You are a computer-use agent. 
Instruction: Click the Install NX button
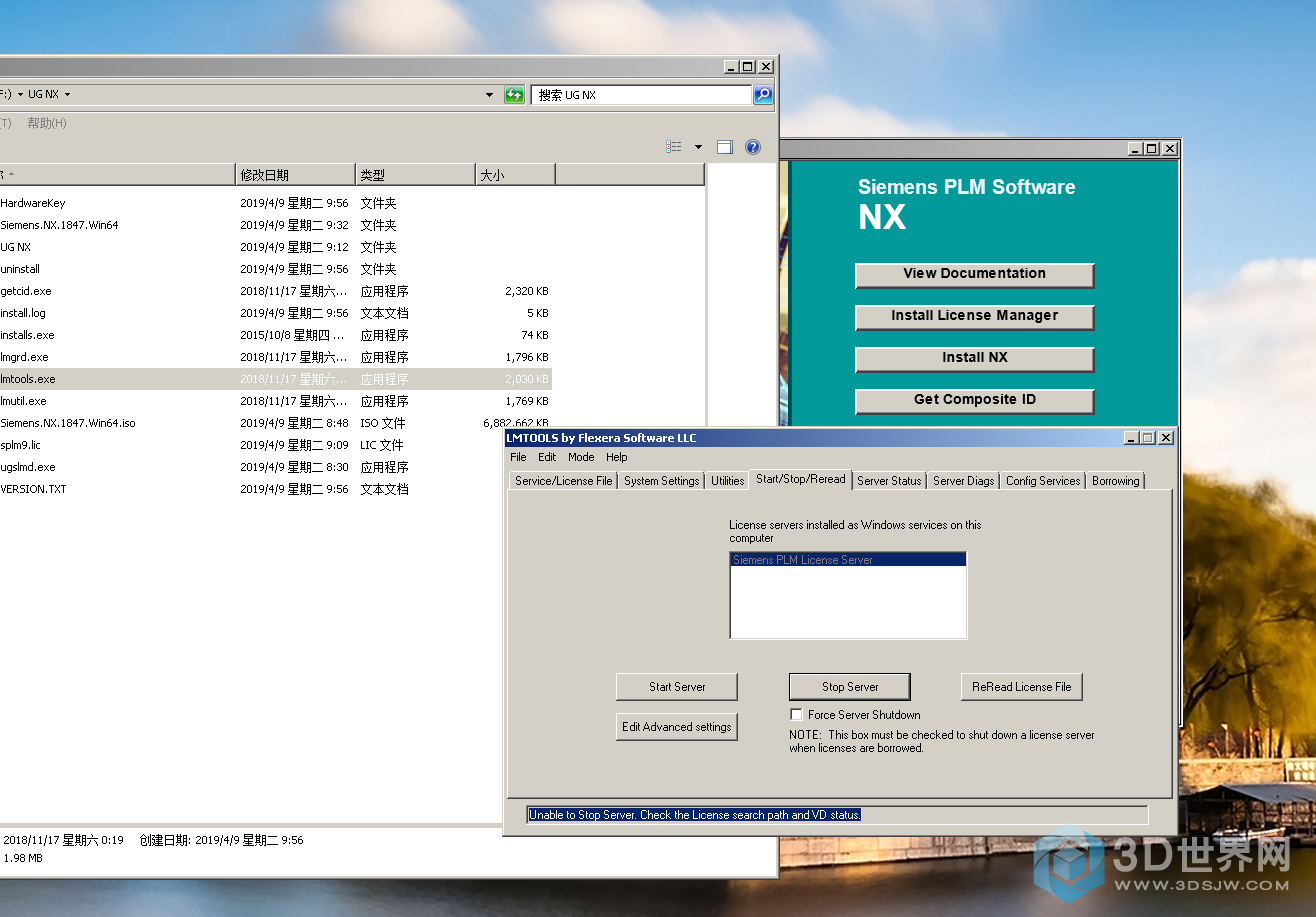click(974, 358)
